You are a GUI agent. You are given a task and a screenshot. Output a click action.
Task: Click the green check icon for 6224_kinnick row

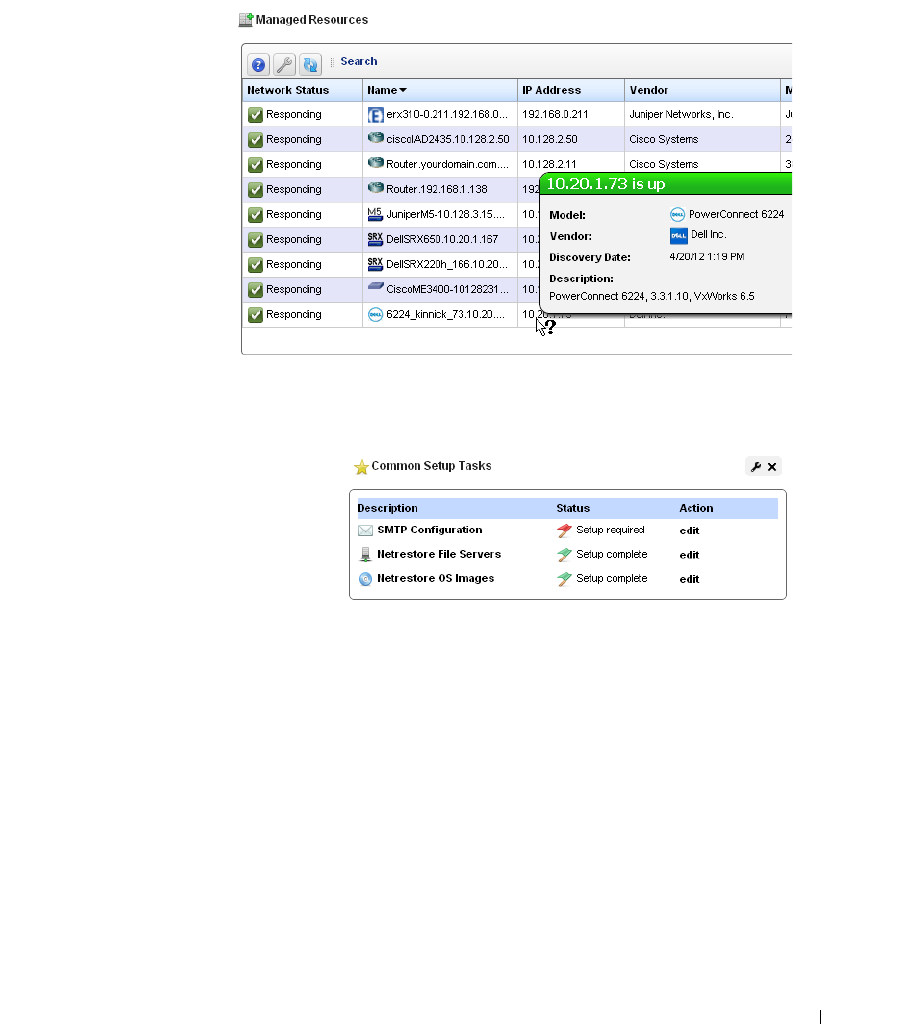(255, 315)
